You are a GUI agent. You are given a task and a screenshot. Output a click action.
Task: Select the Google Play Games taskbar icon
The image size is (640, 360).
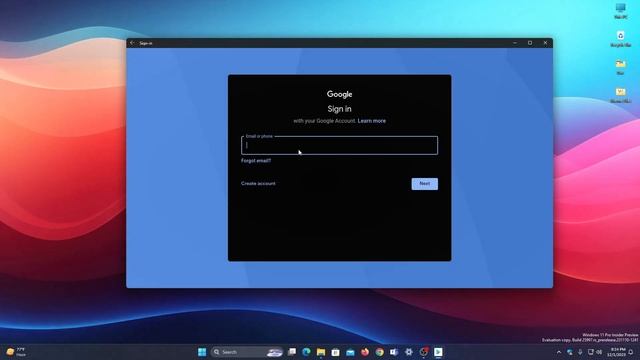point(438,352)
